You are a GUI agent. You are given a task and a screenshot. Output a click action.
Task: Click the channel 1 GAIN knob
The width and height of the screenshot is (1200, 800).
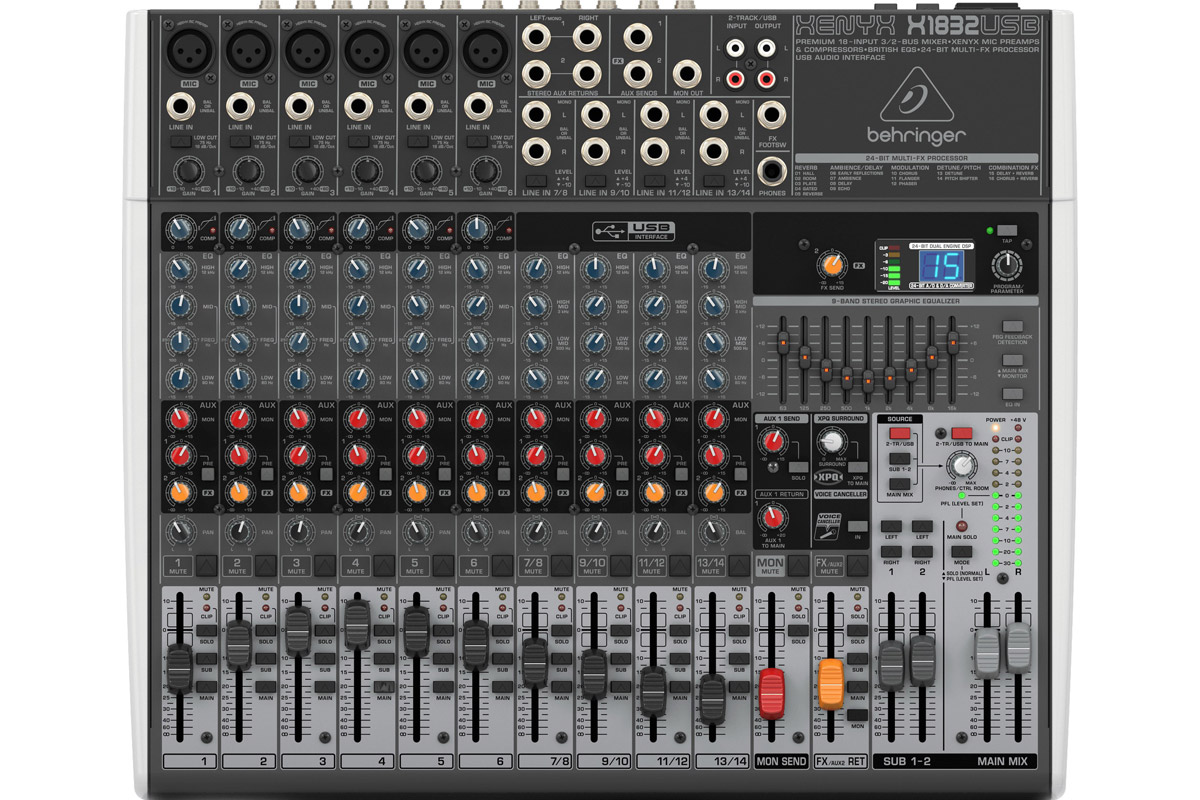coord(190,171)
